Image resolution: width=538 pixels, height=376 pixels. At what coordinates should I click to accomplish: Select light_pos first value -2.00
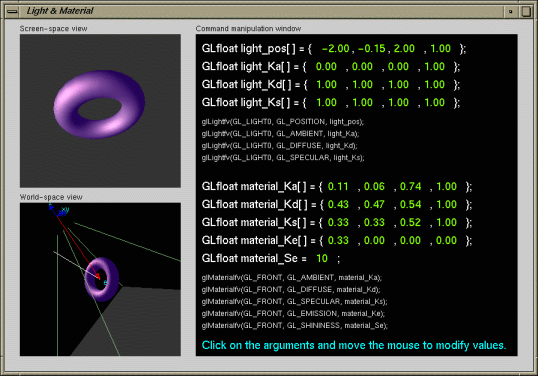[335, 49]
